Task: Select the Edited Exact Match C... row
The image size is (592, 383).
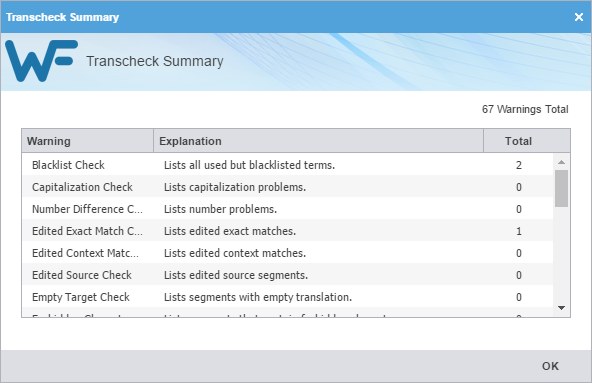Action: [x=288, y=231]
